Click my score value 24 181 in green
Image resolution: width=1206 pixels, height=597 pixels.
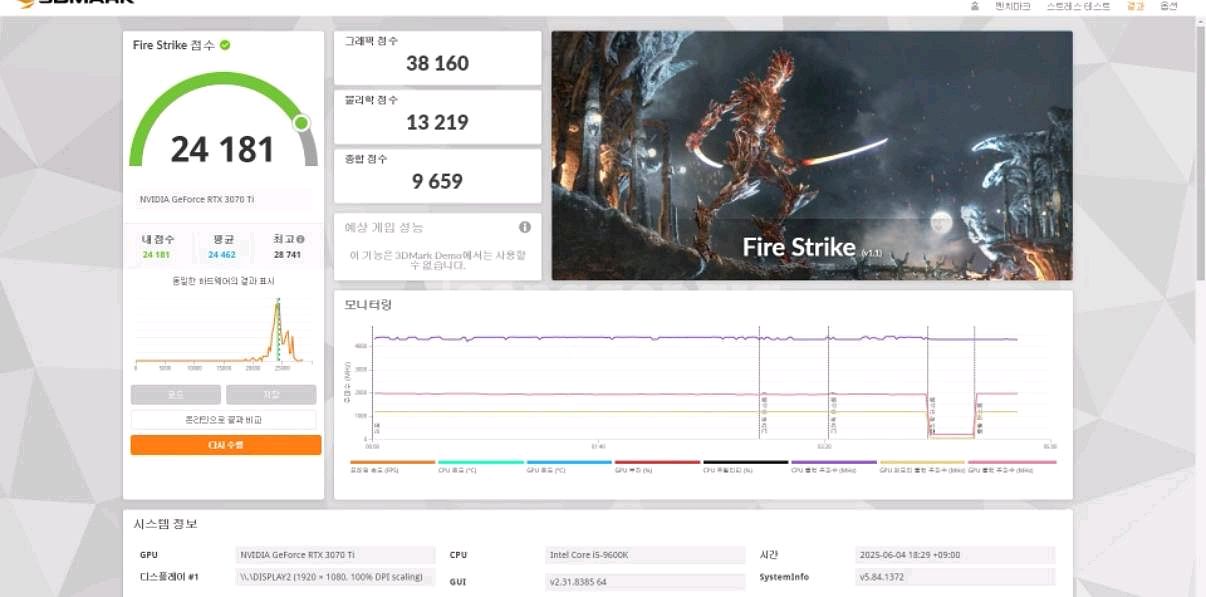(156, 255)
